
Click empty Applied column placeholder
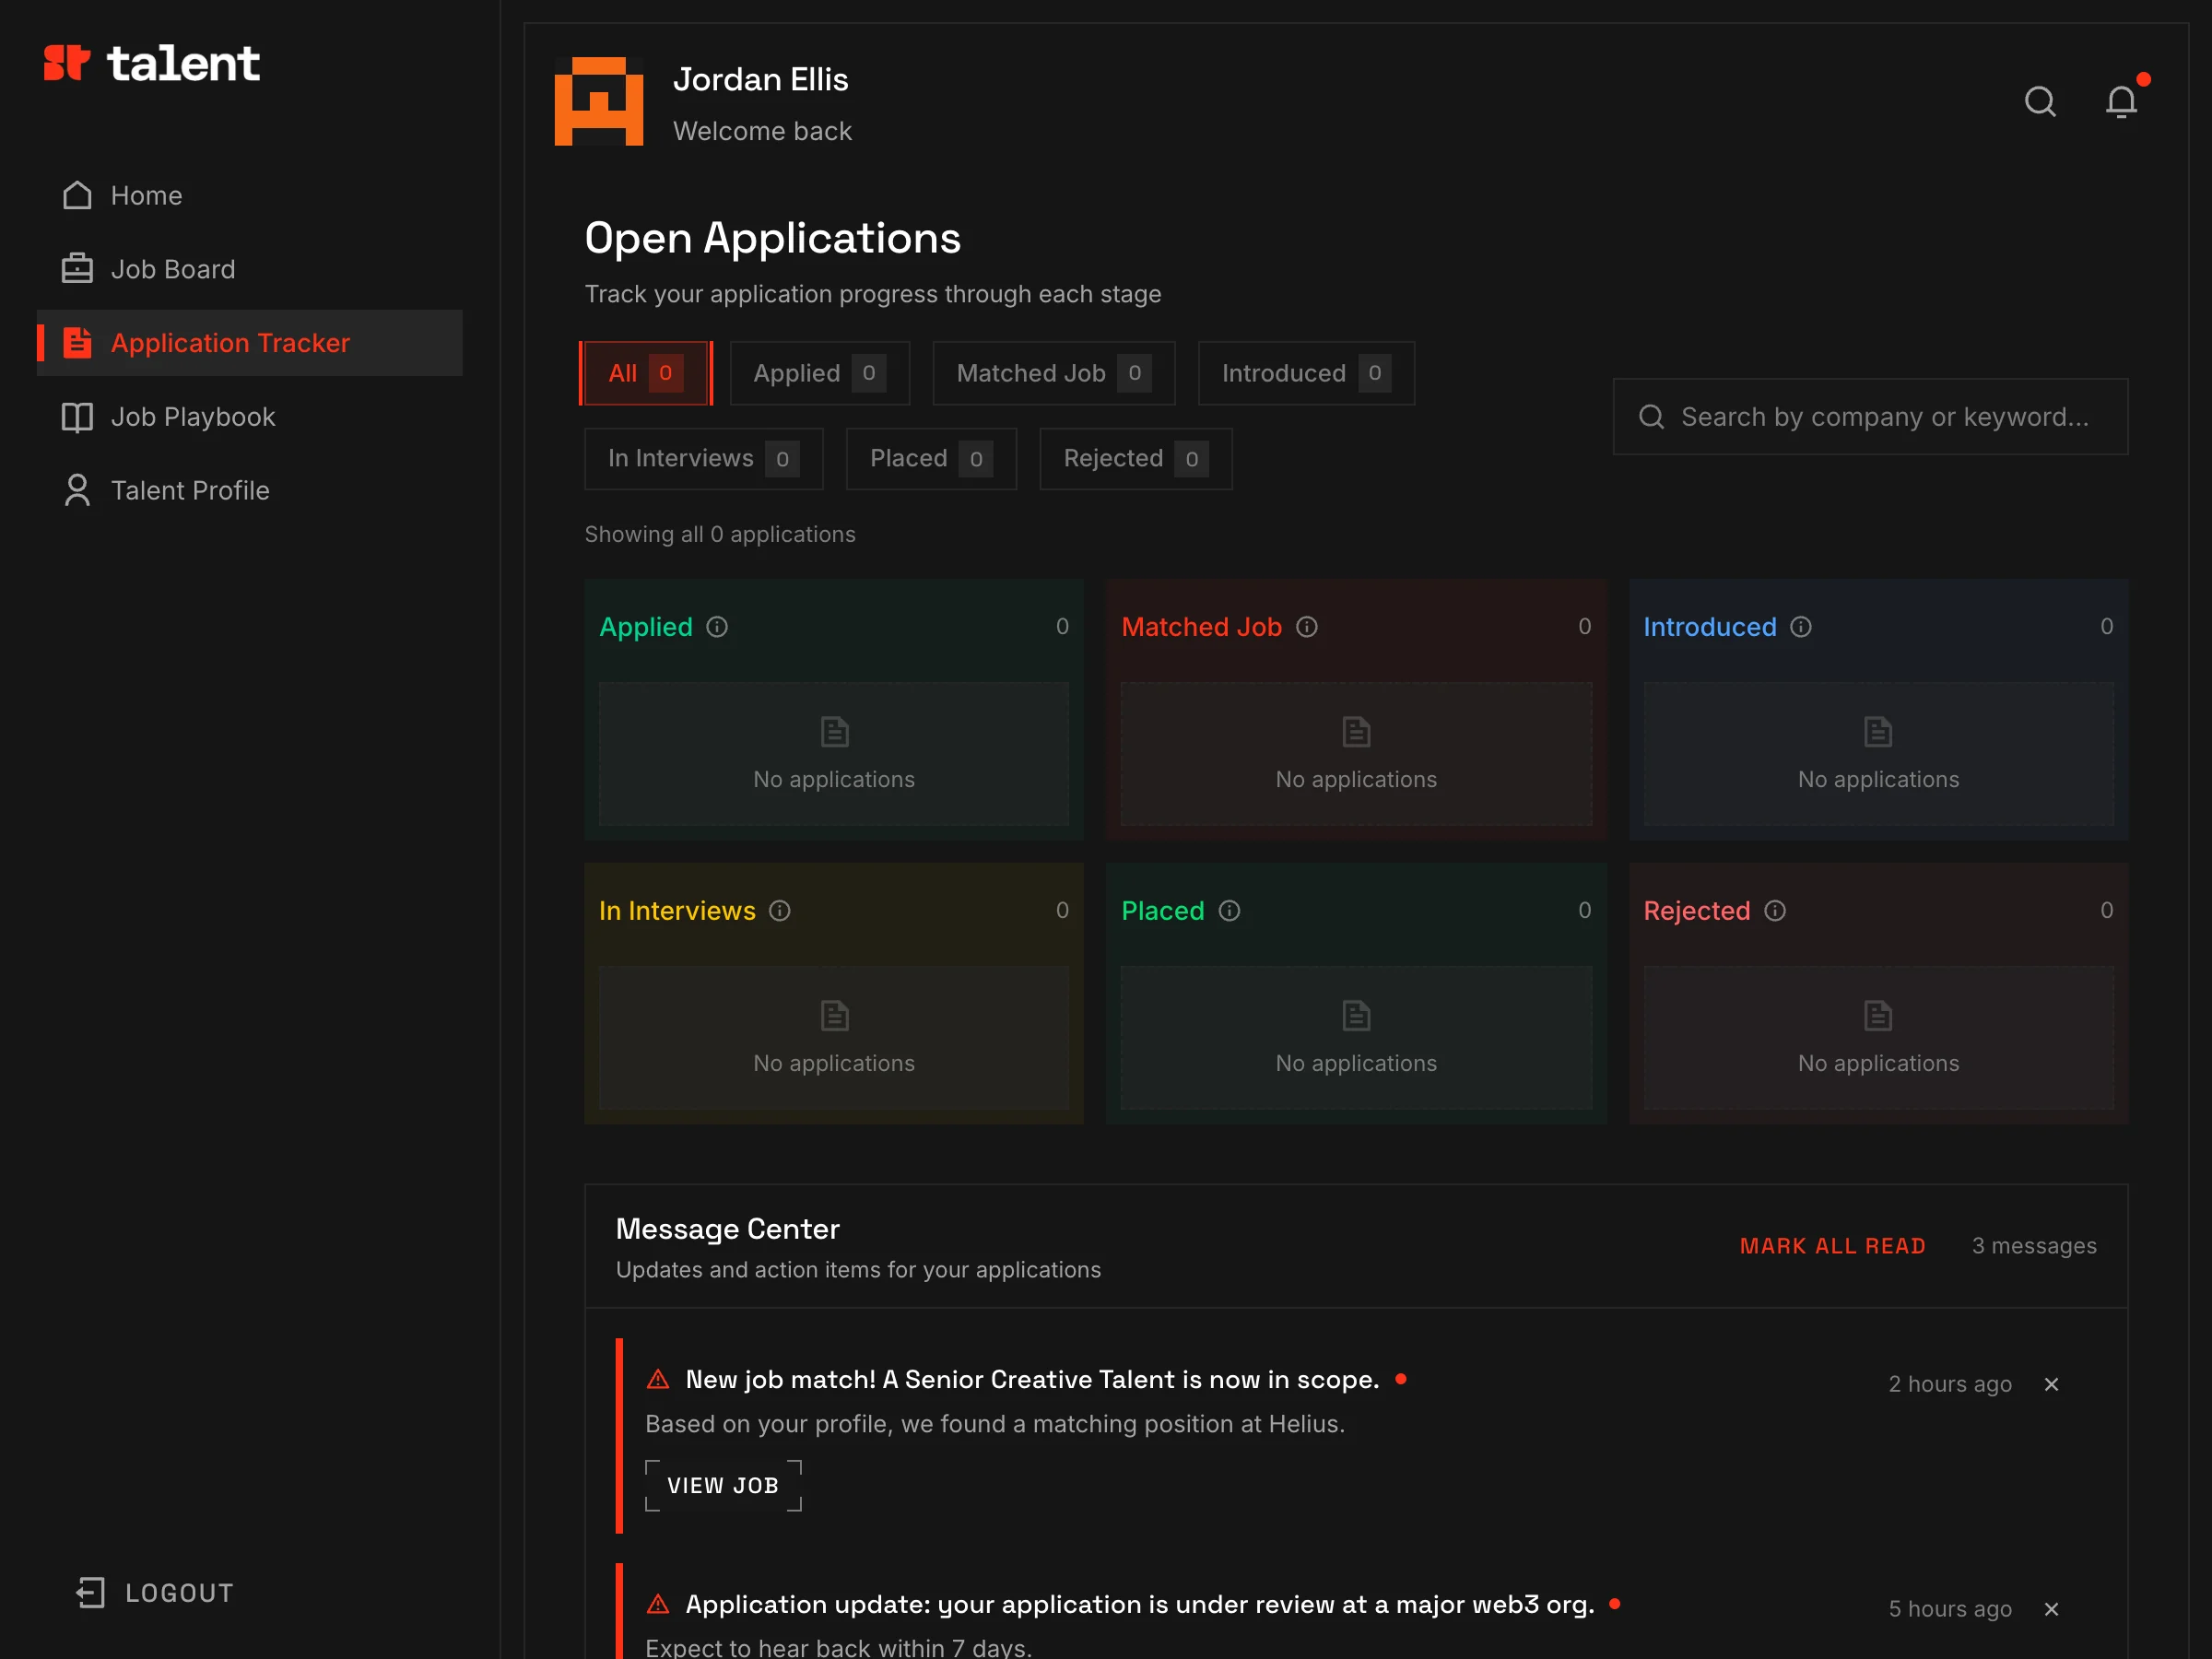834,754
